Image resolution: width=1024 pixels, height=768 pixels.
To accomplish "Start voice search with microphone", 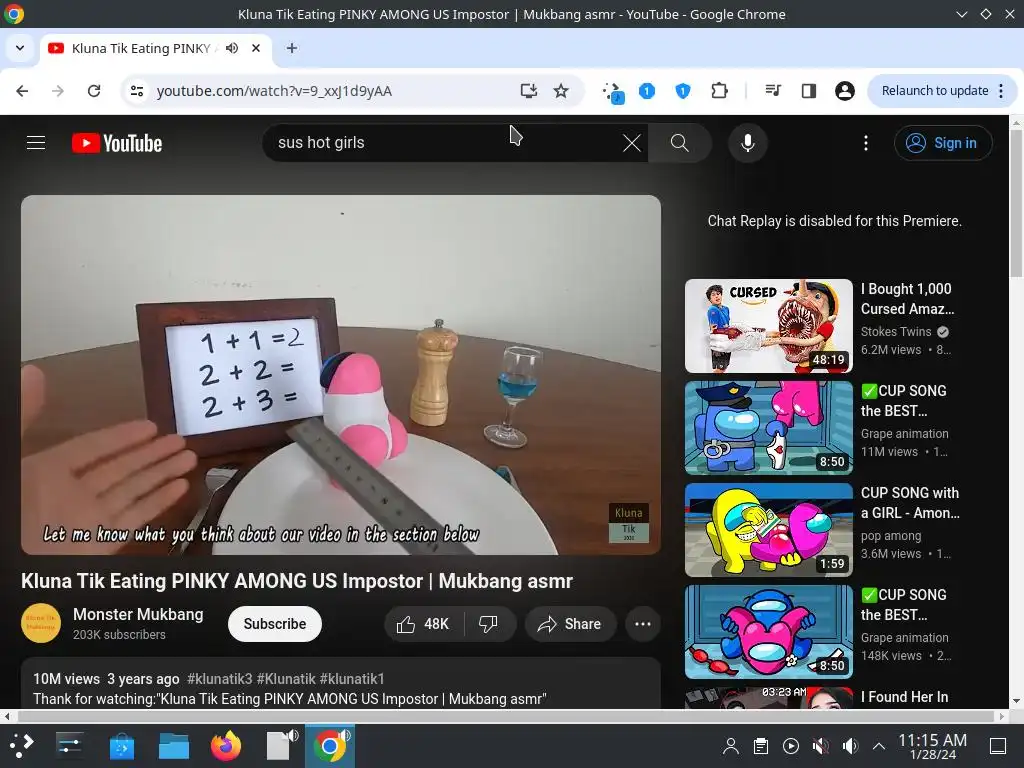I will [748, 143].
